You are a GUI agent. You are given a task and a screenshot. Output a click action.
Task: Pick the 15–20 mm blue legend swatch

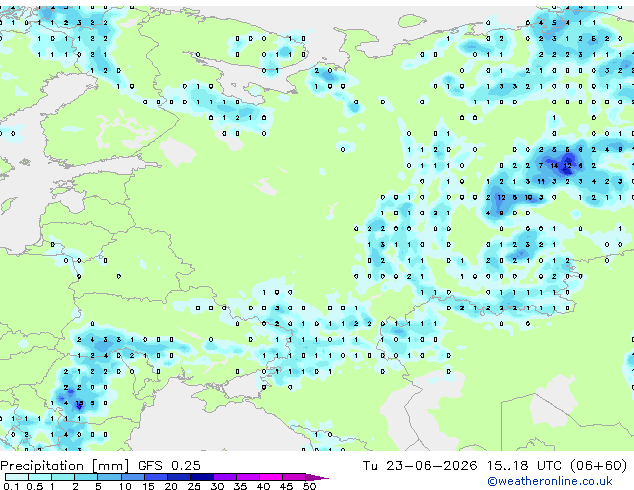tap(156, 477)
